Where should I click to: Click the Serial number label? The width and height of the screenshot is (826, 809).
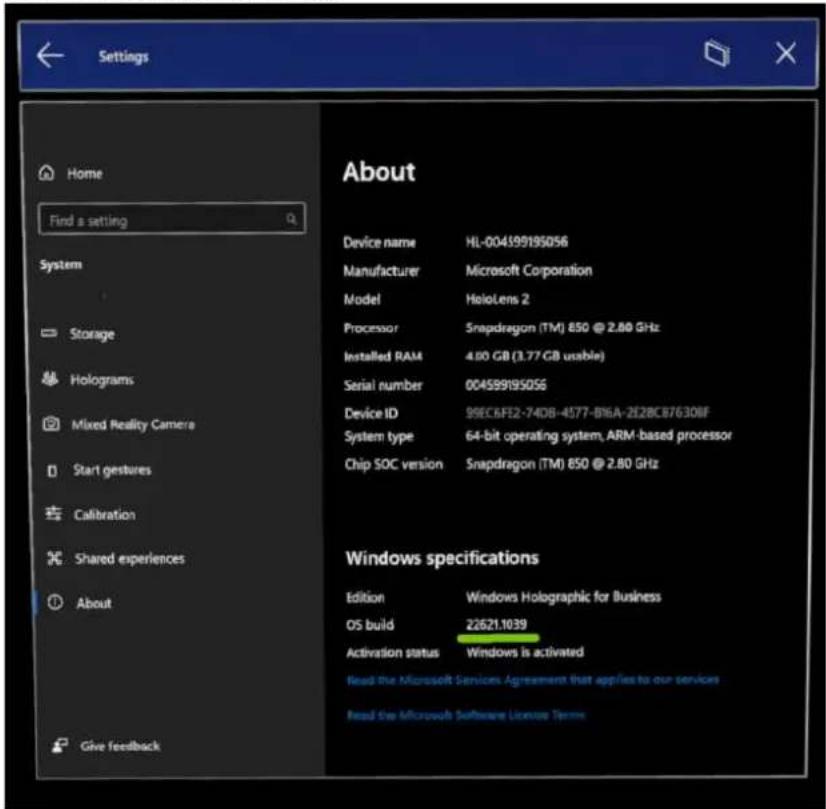383,386
